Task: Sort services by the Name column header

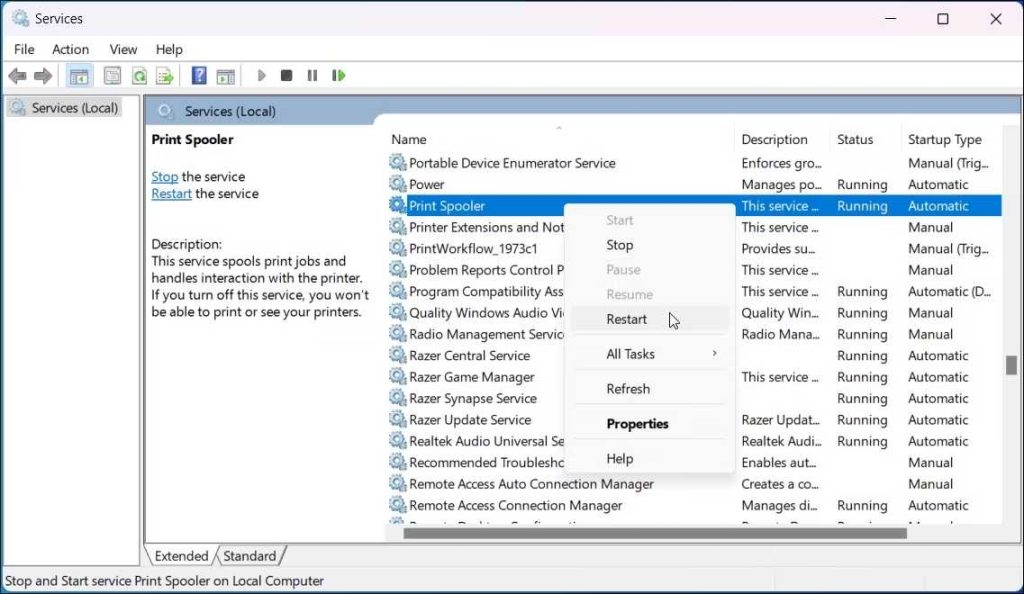Action: (409, 140)
